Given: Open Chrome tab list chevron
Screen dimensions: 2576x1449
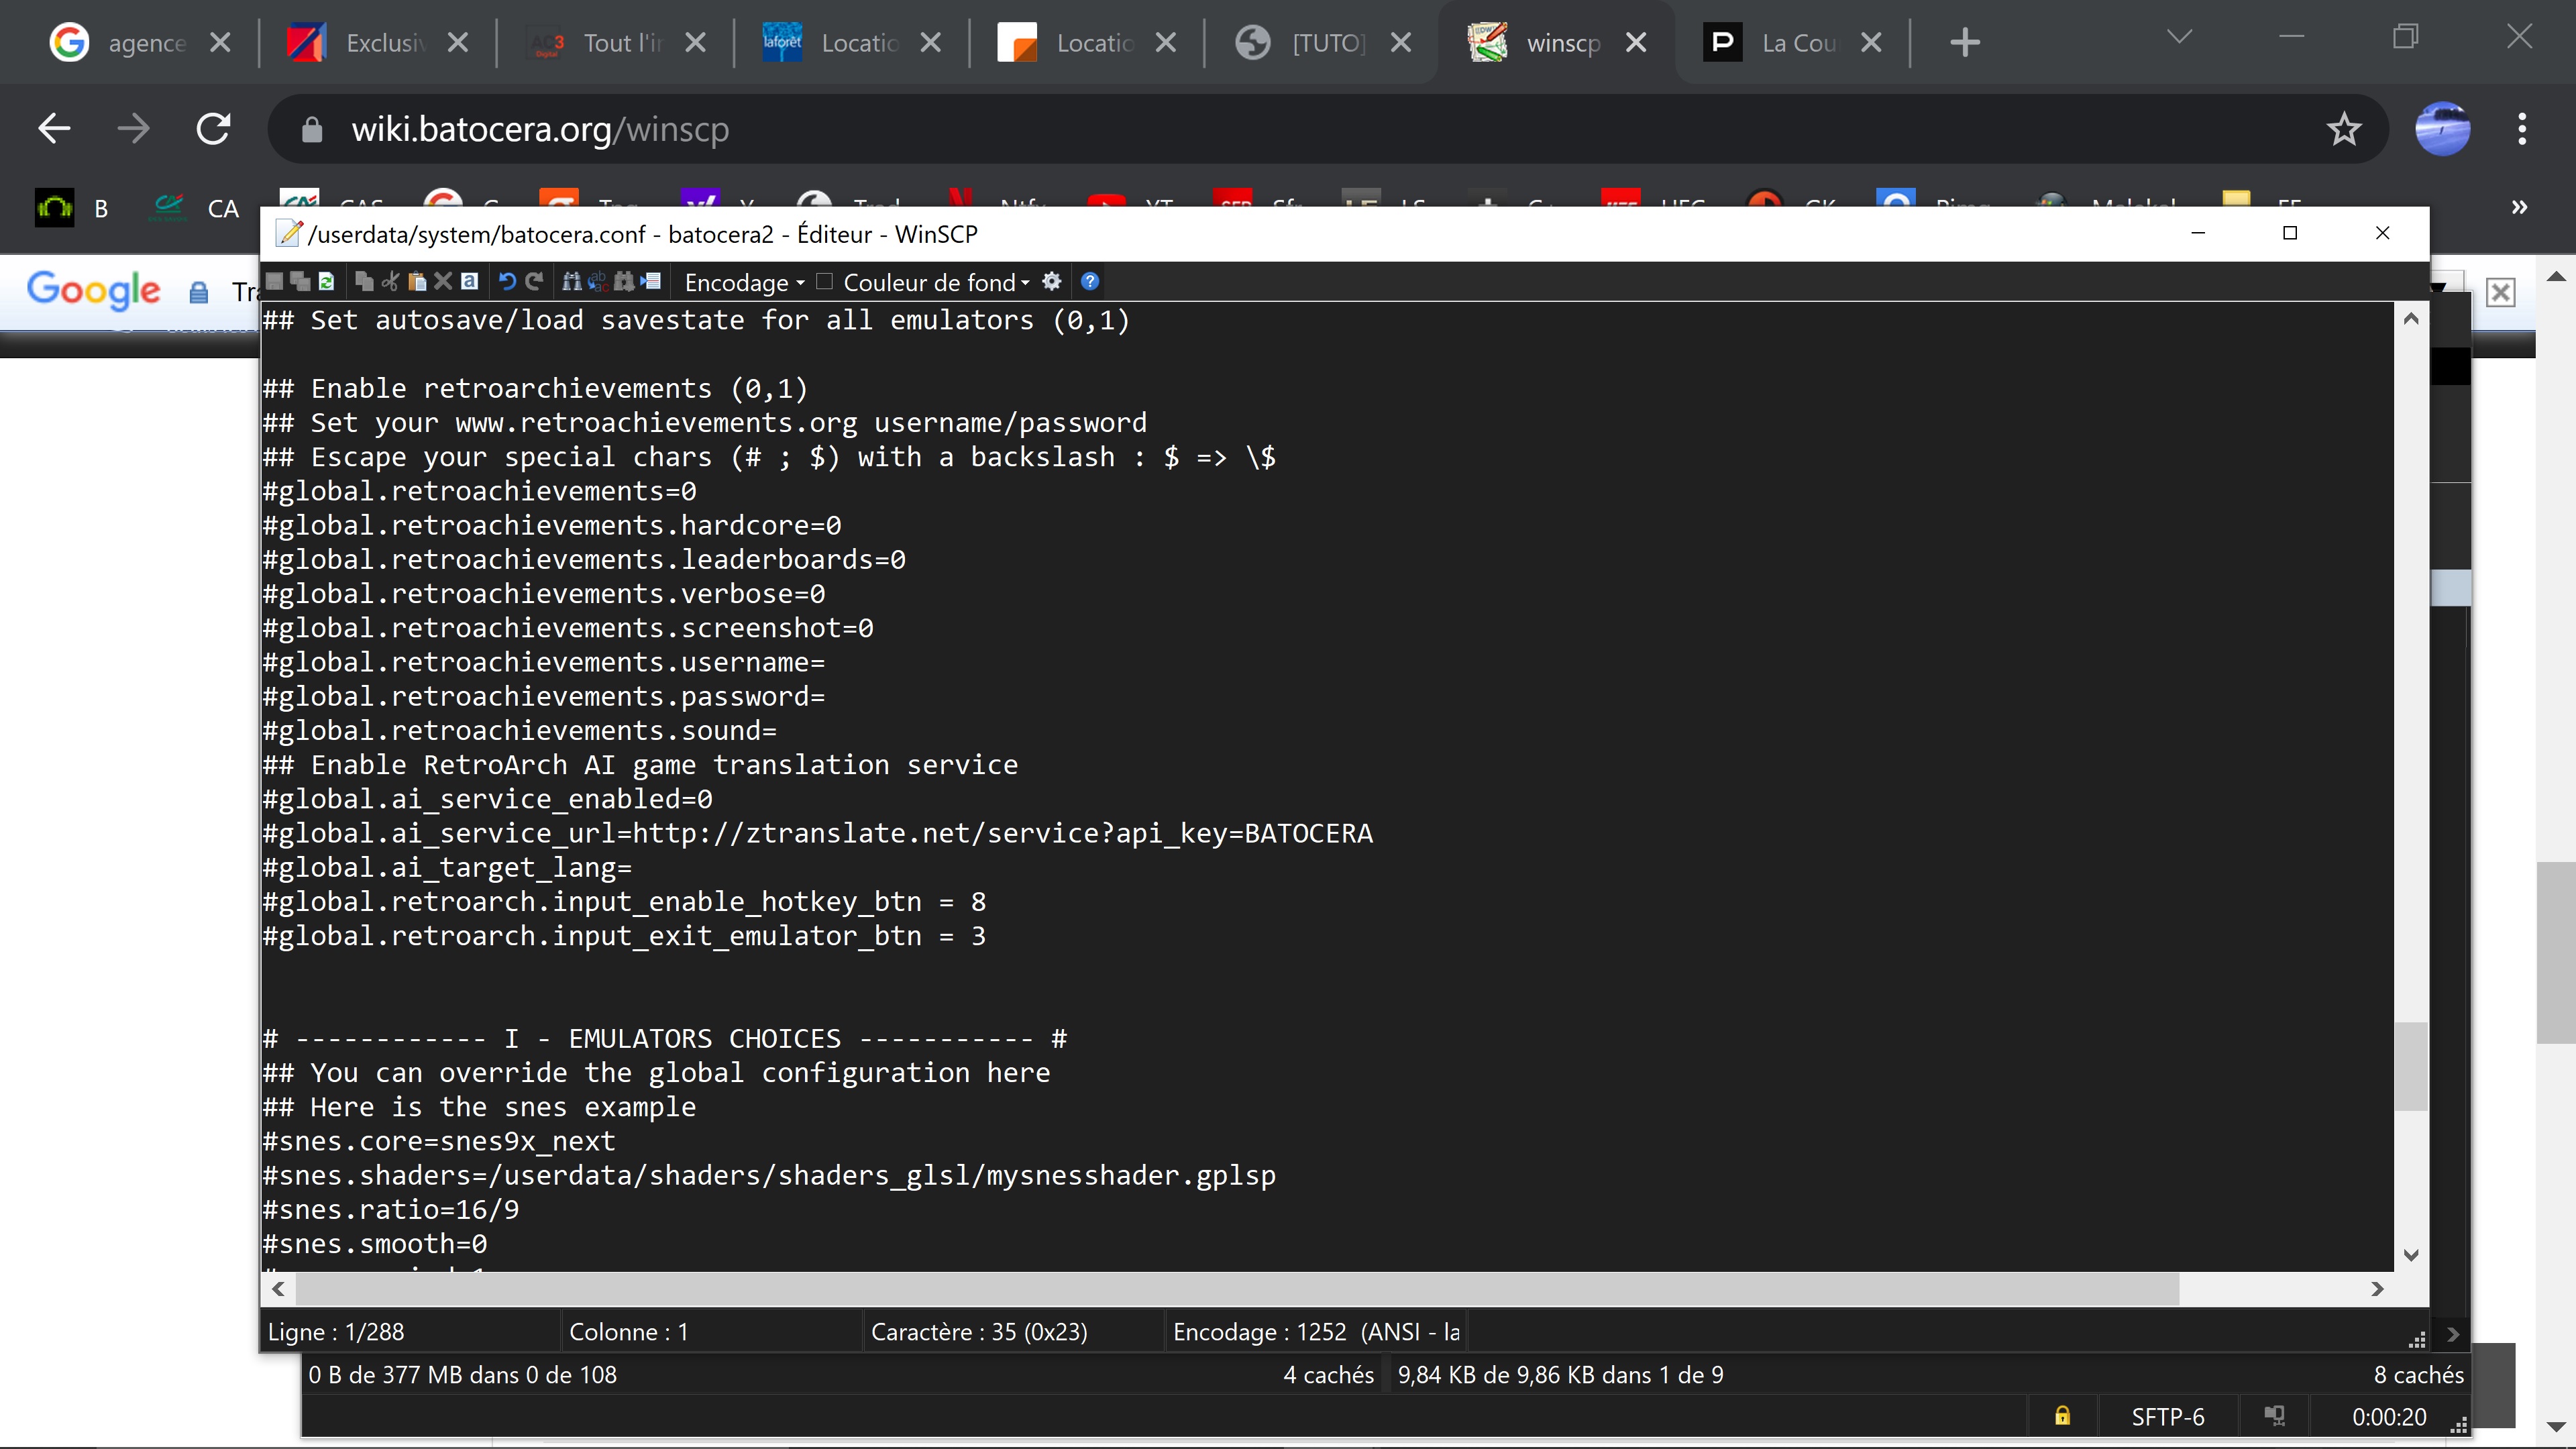Looking at the screenshot, I should click(2179, 38).
